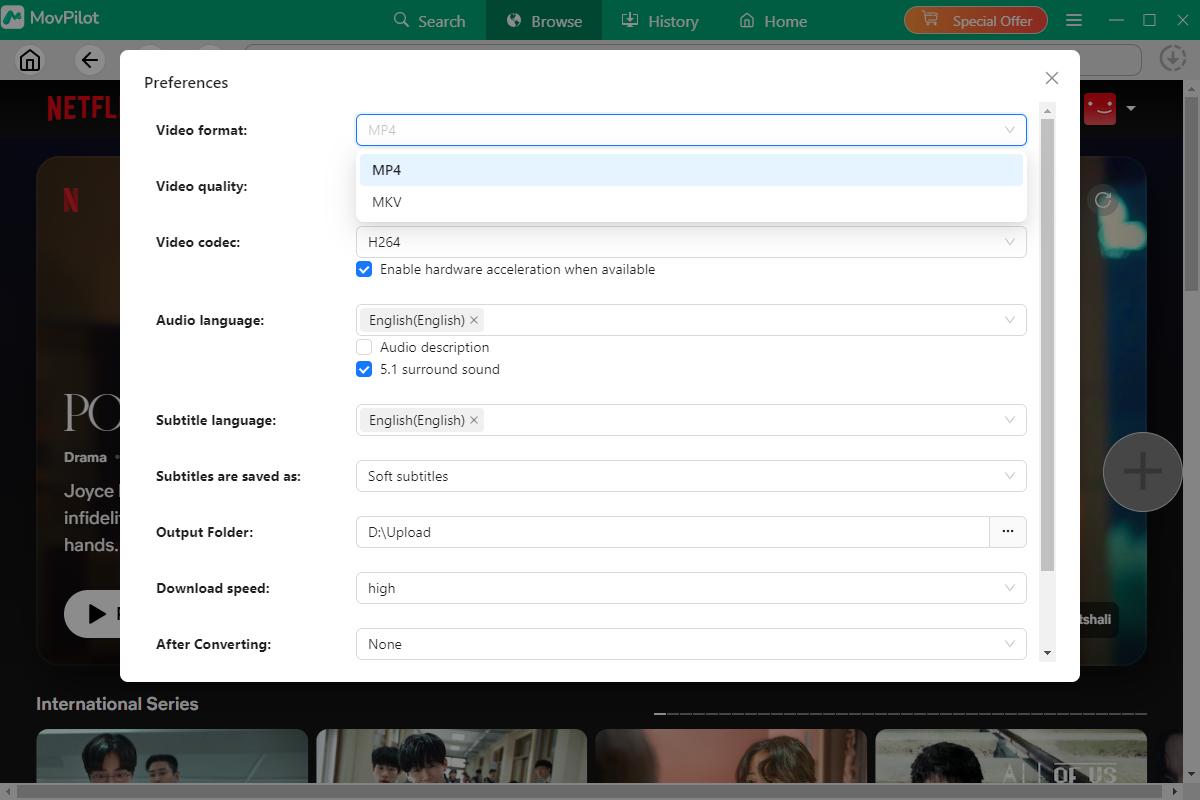Click the page scrollbar up arrow
This screenshot has width=1200, height=800.
(1191, 89)
